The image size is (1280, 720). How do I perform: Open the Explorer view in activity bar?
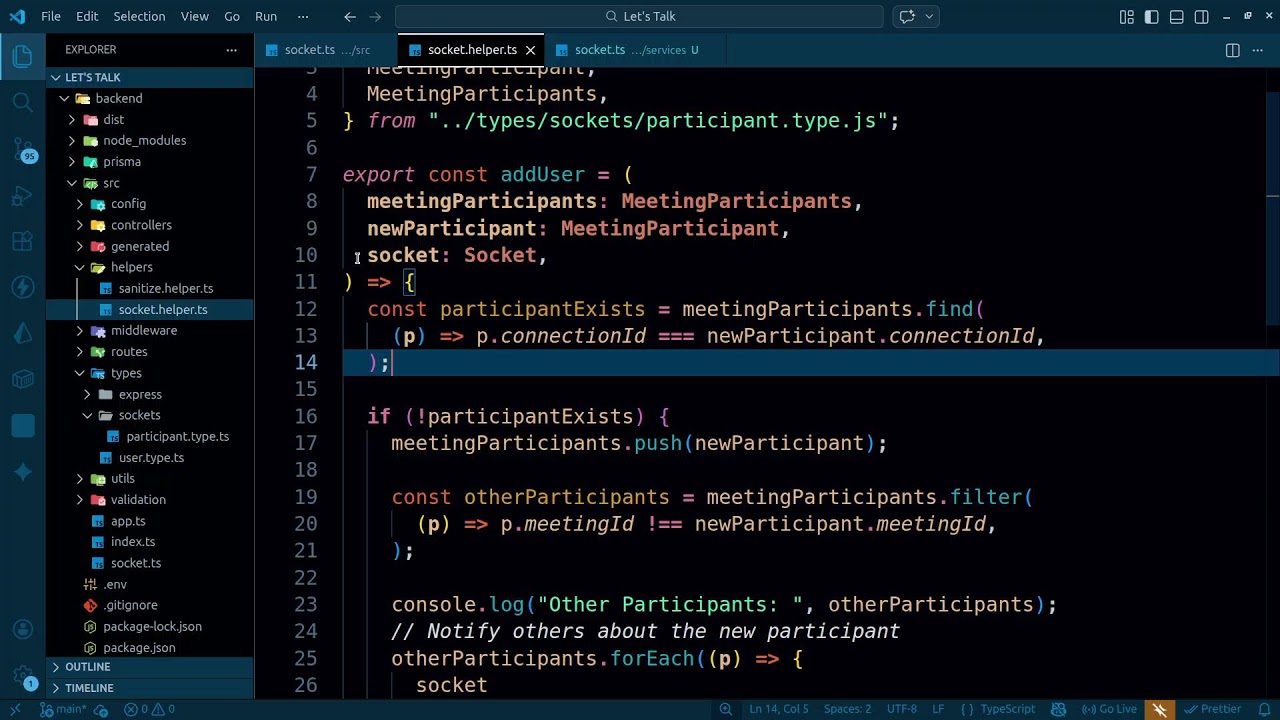pyautogui.click(x=22, y=56)
